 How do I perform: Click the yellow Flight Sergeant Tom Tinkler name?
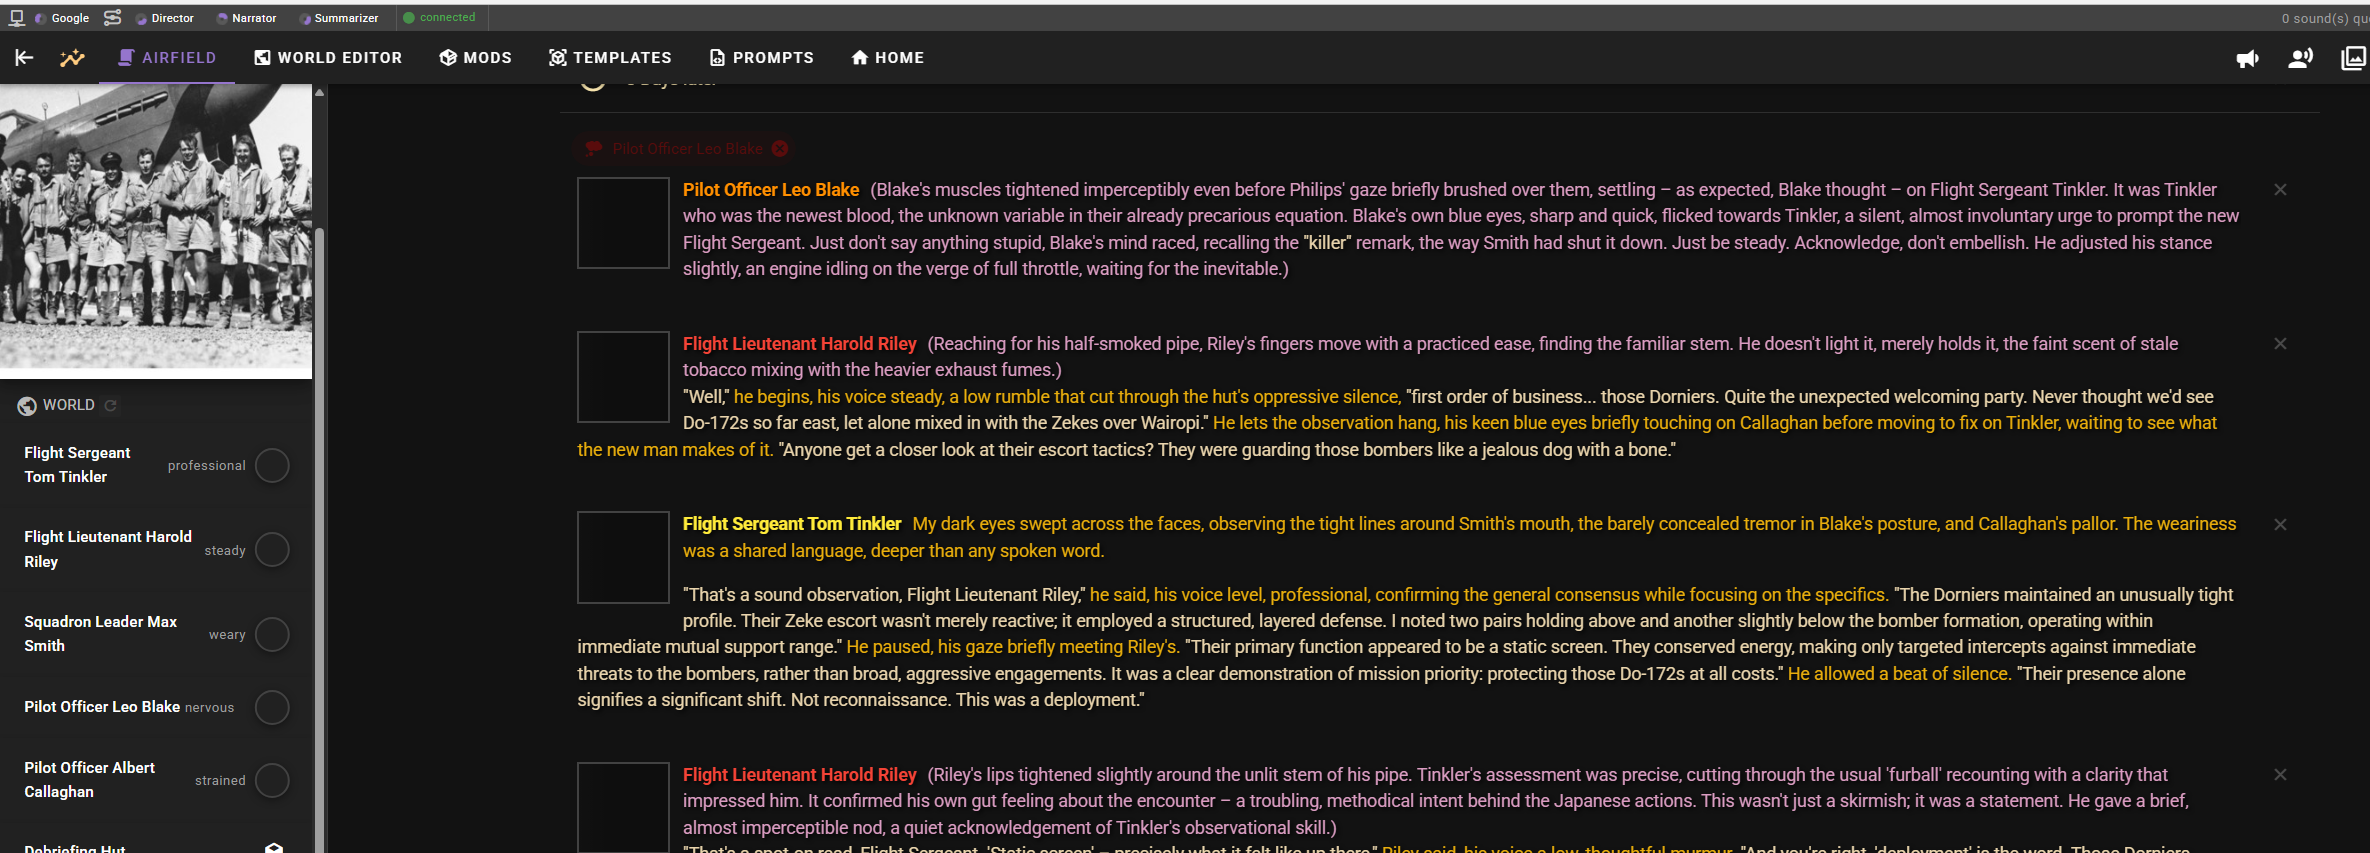pyautogui.click(x=792, y=524)
